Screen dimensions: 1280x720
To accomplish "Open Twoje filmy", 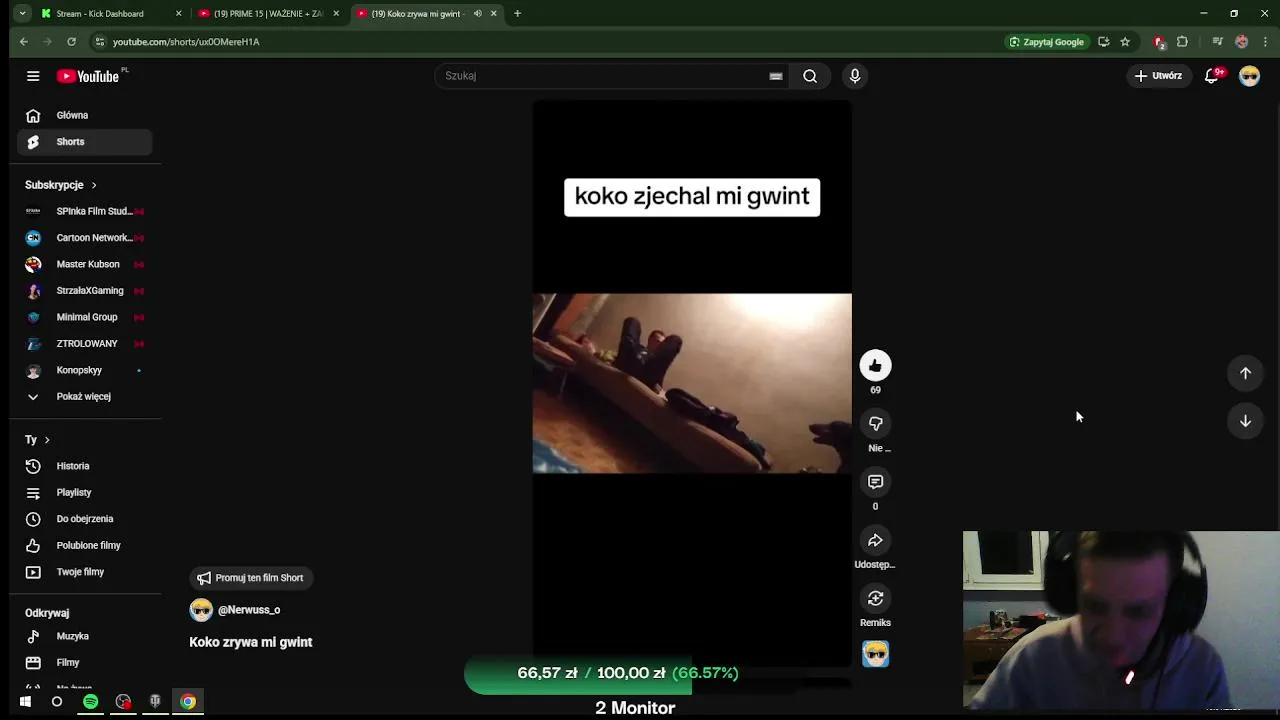I will 84,572.
